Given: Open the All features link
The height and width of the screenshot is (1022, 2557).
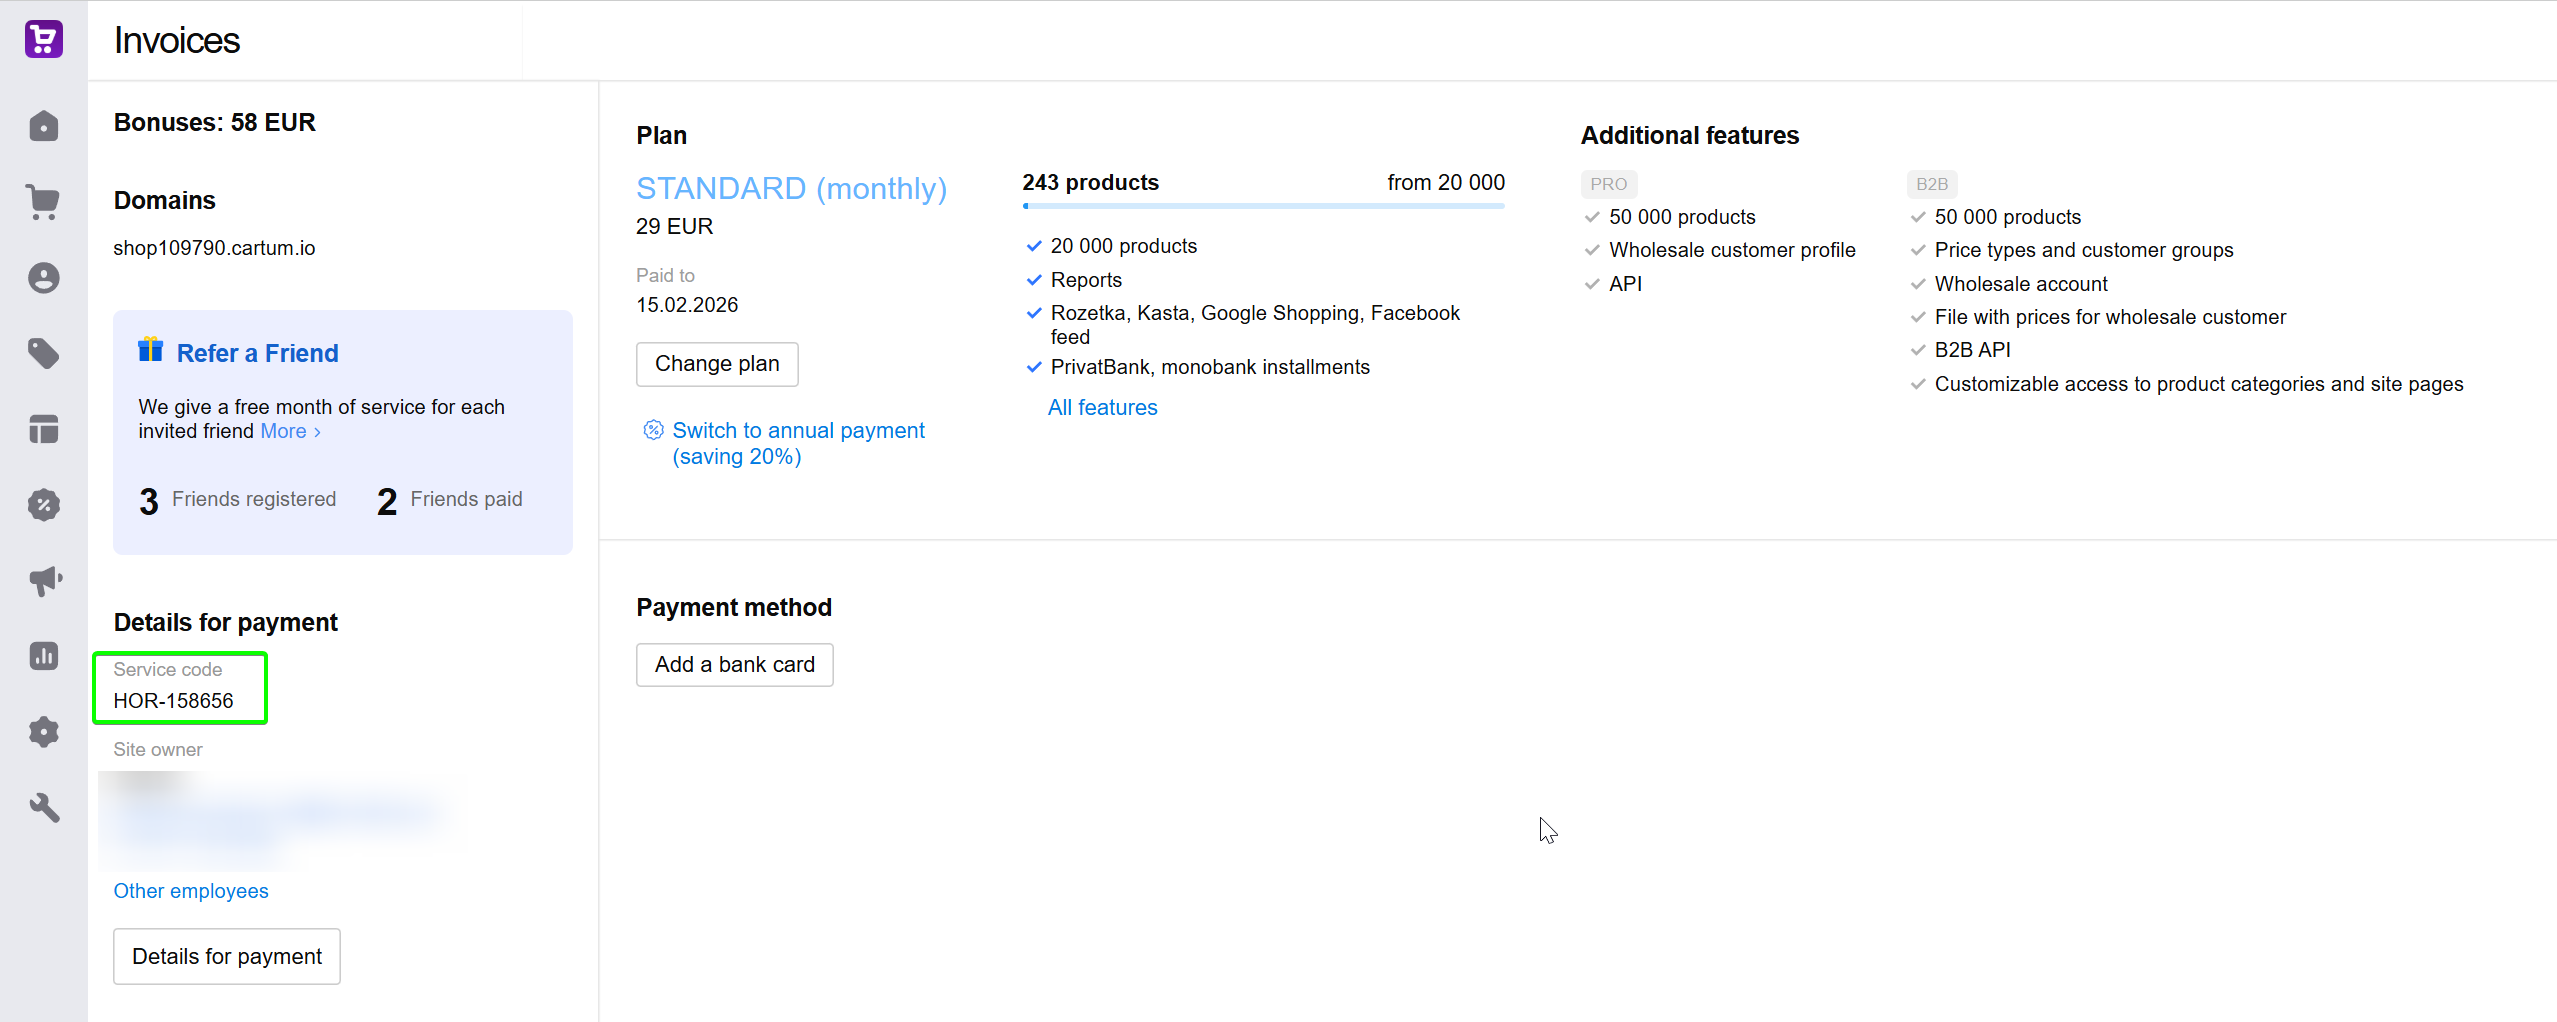Looking at the screenshot, I should (1102, 408).
